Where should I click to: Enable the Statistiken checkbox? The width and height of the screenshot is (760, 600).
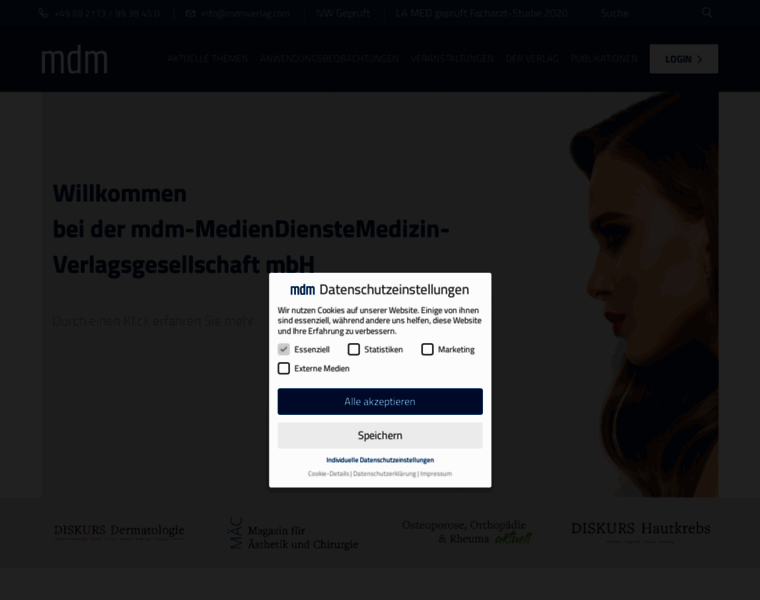(x=354, y=349)
